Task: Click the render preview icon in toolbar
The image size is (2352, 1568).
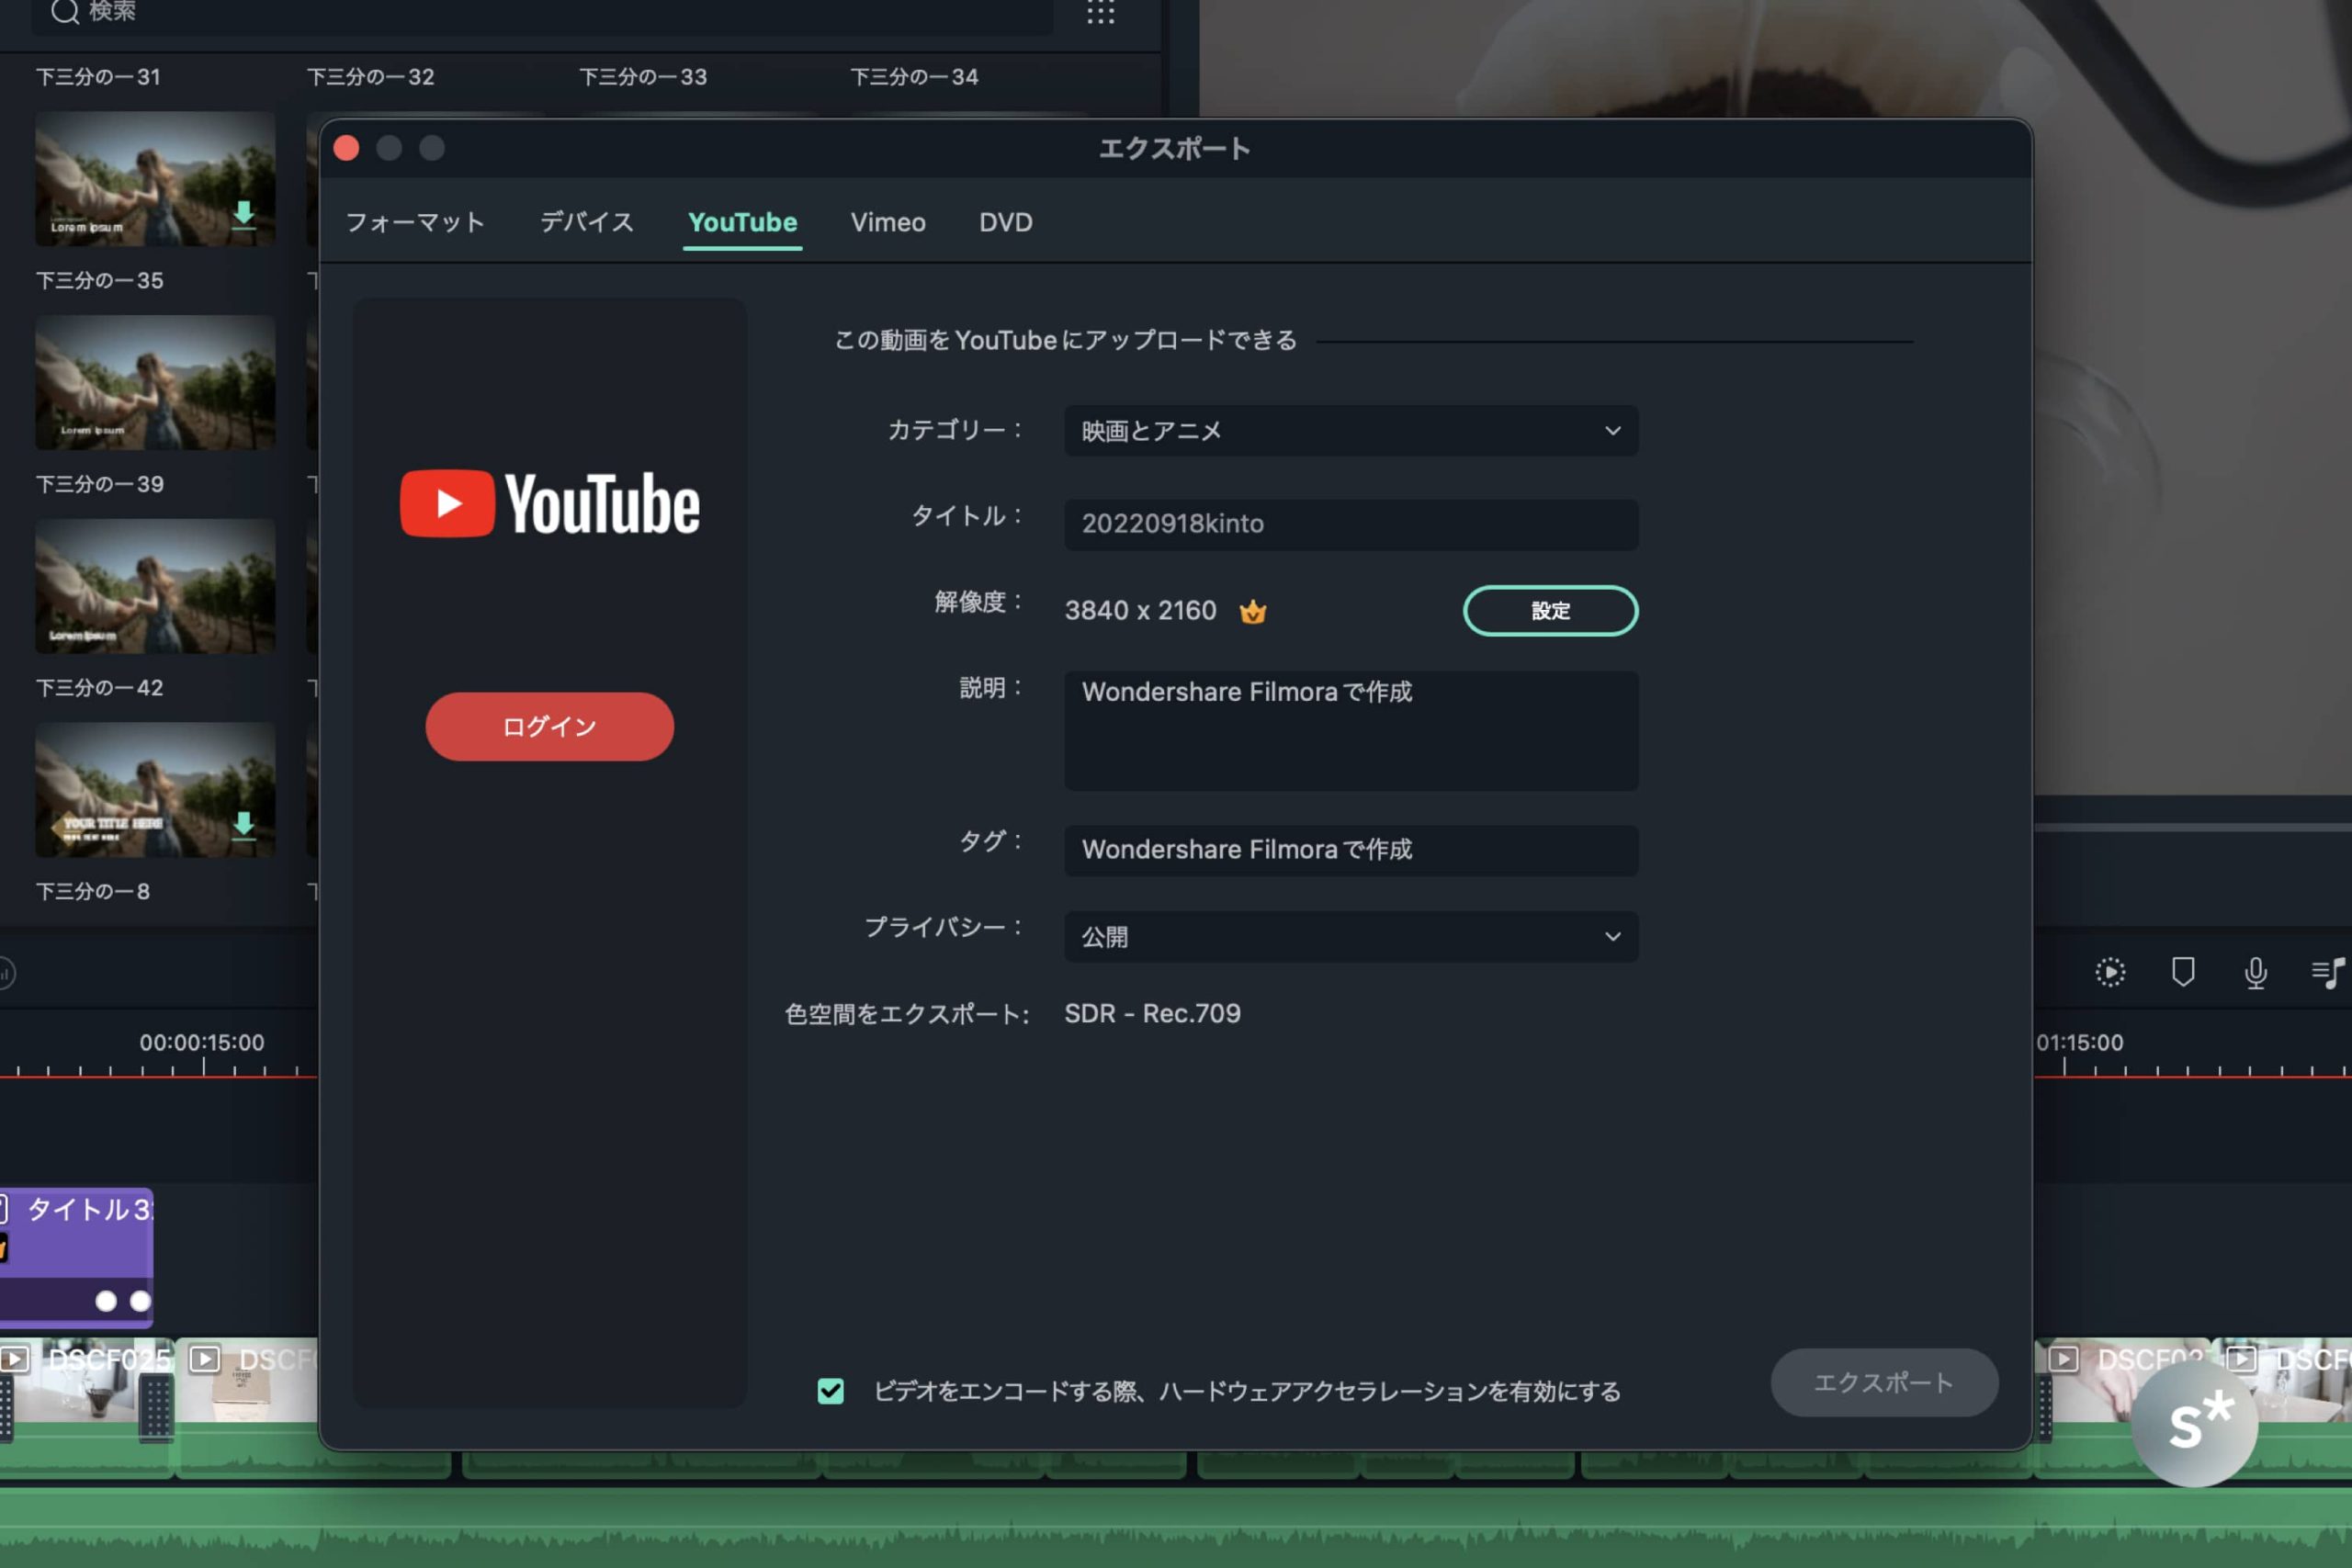Action: [2110, 972]
